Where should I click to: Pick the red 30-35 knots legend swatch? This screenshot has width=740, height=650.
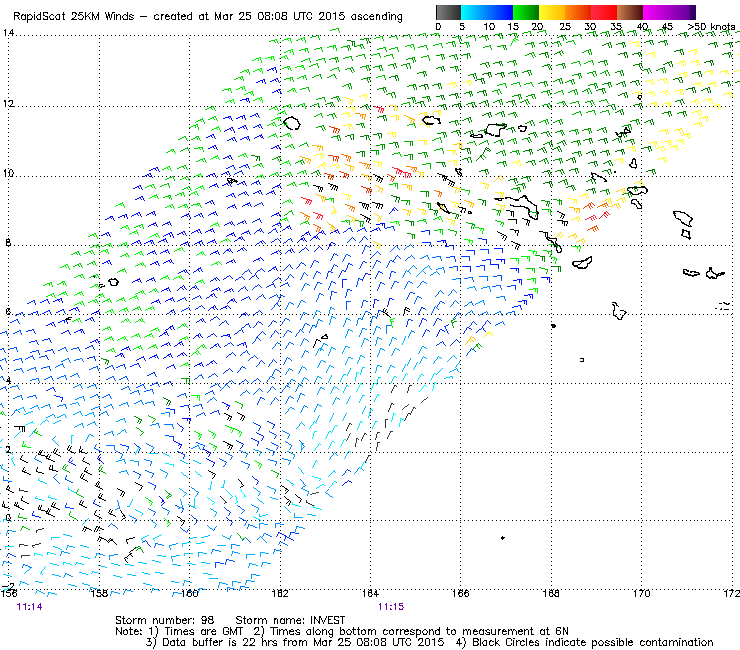pyautogui.click(x=604, y=12)
